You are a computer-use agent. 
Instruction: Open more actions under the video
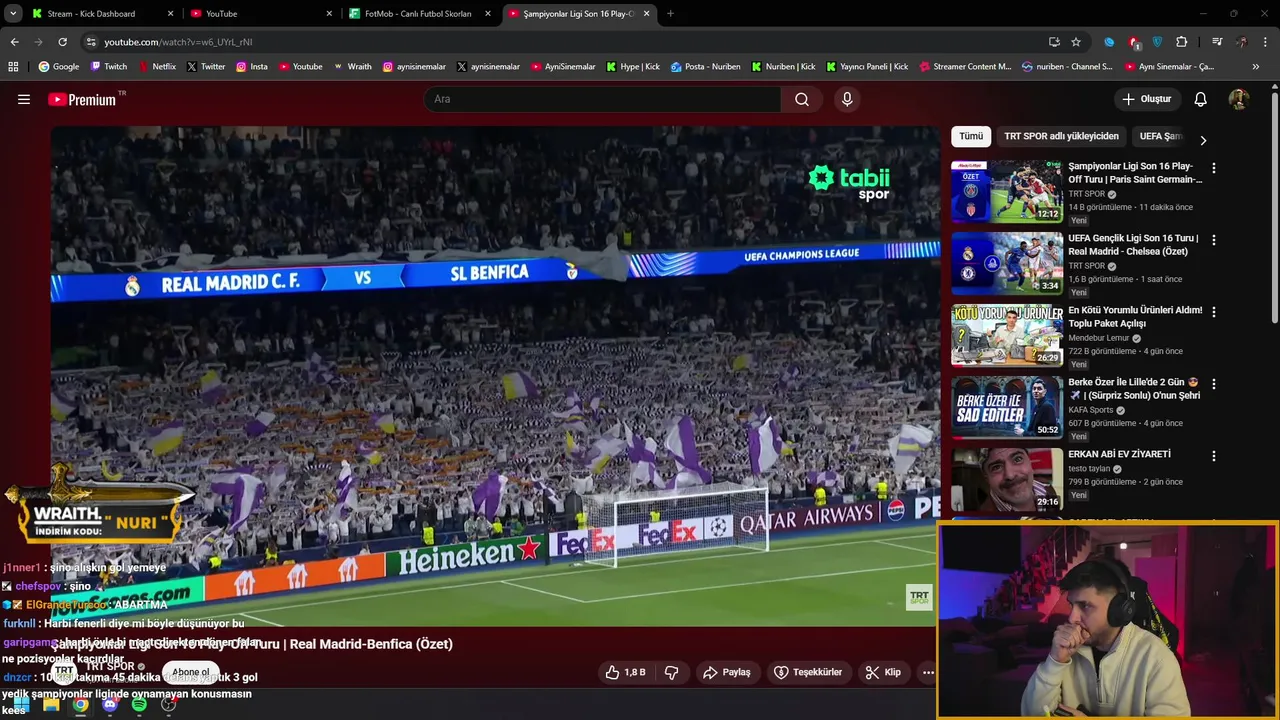point(928,672)
